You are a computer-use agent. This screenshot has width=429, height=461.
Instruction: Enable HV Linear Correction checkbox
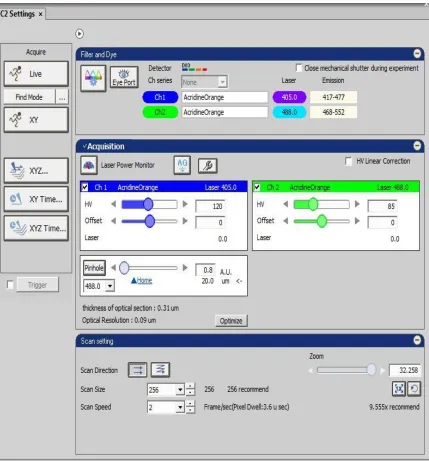tap(348, 161)
